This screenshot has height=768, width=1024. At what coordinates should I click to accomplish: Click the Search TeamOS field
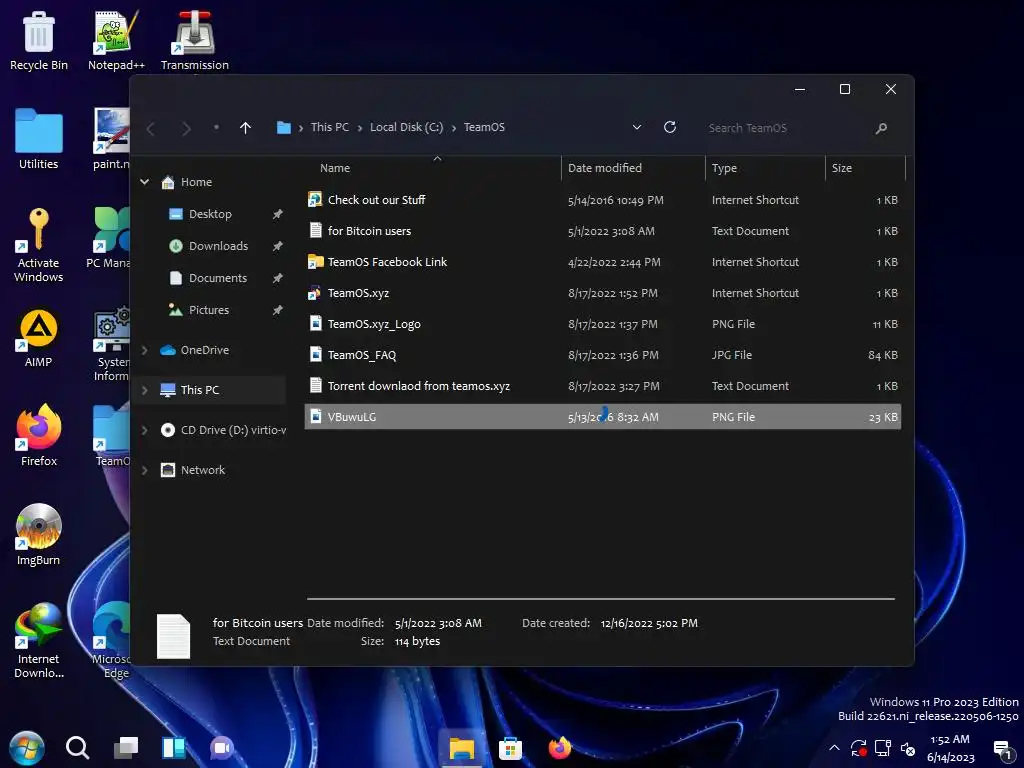click(x=787, y=128)
